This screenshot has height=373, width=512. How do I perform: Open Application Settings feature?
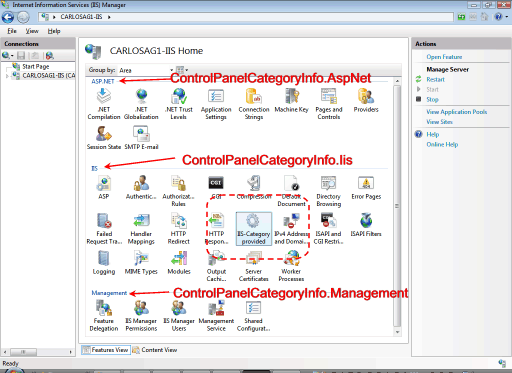tap(216, 104)
